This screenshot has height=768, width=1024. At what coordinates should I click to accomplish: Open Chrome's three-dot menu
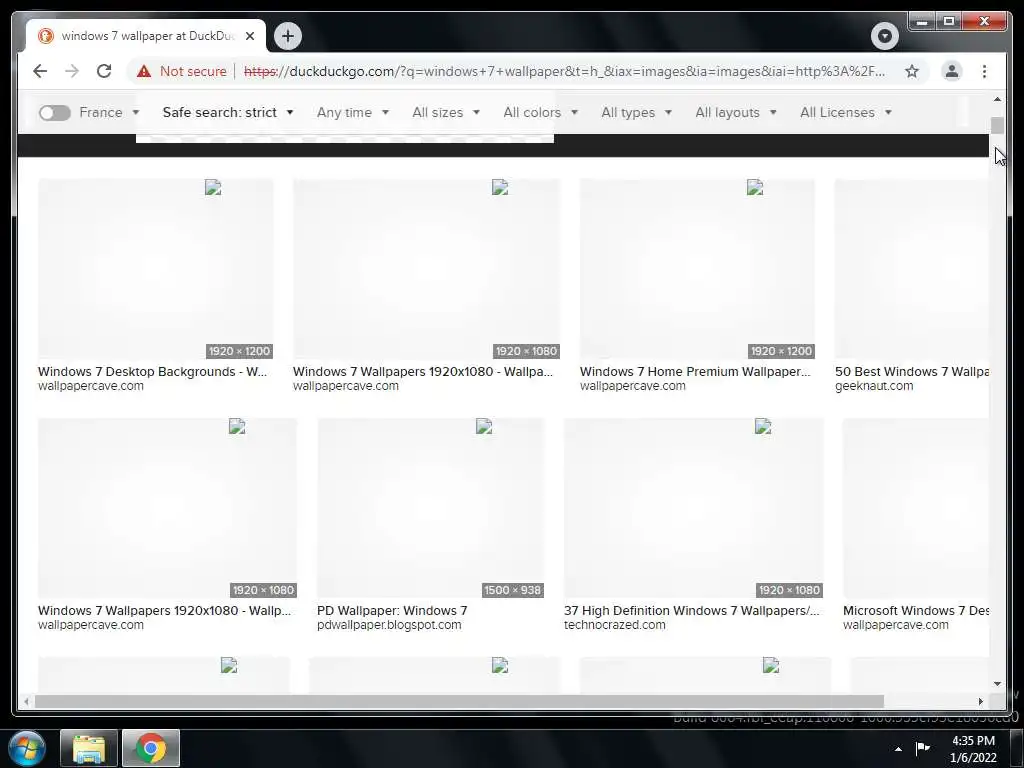[x=984, y=71]
